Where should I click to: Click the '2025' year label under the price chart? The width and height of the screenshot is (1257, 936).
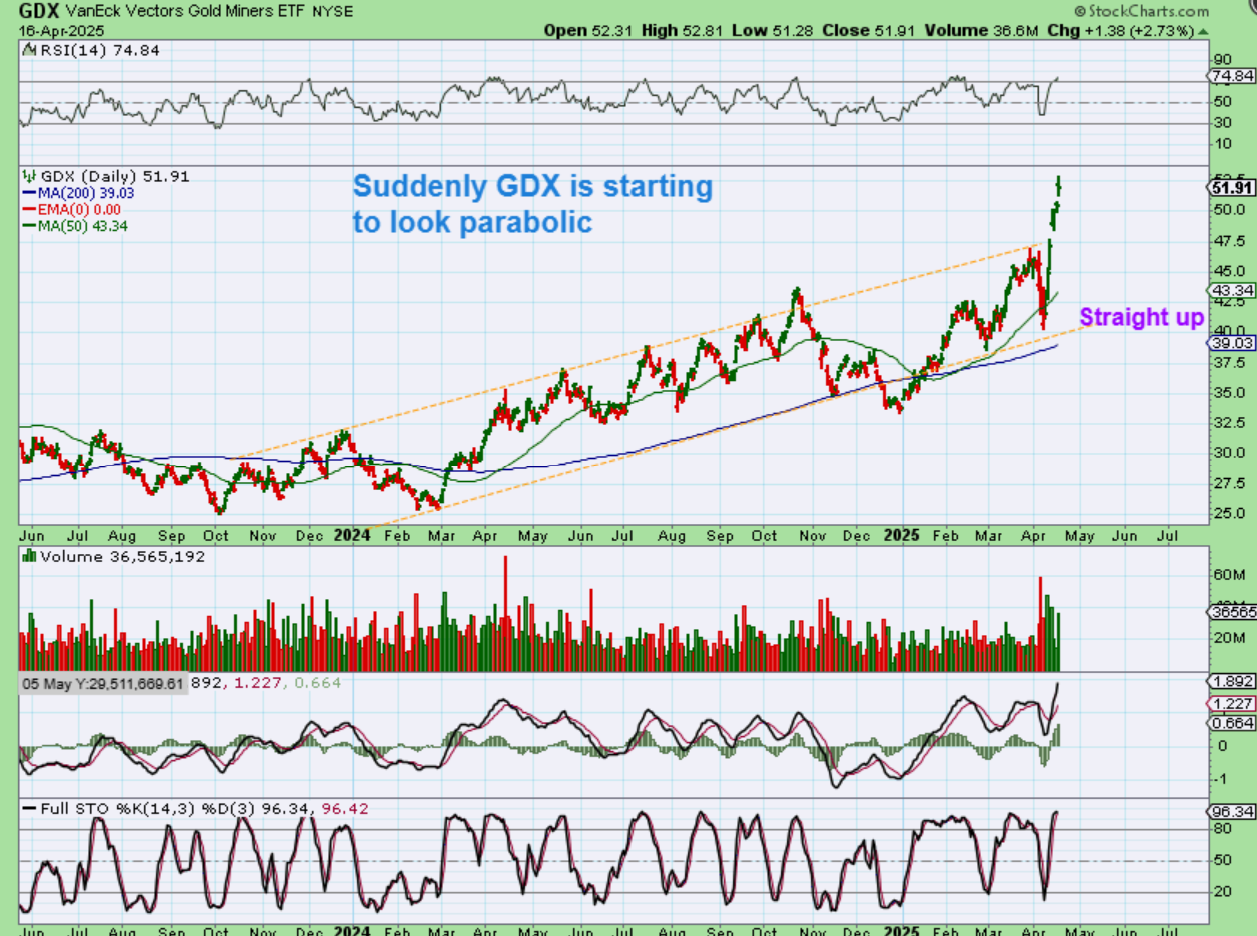pyautogui.click(x=903, y=535)
